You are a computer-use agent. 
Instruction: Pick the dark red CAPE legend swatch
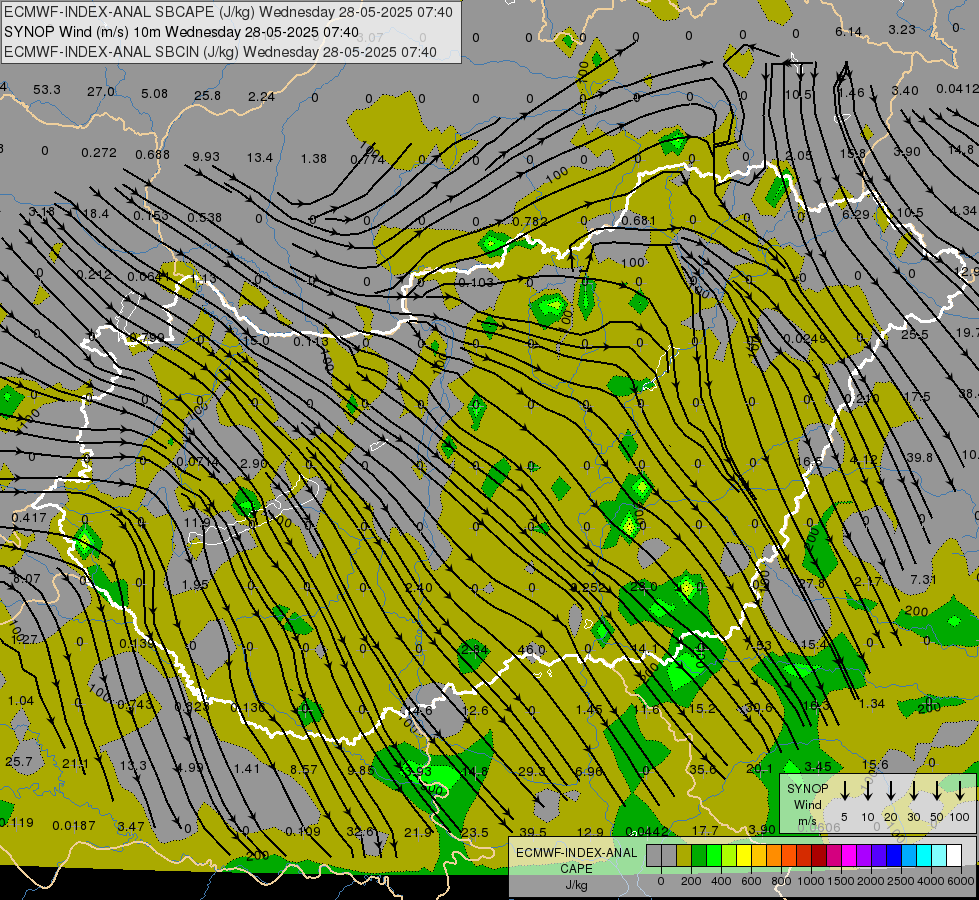(819, 856)
